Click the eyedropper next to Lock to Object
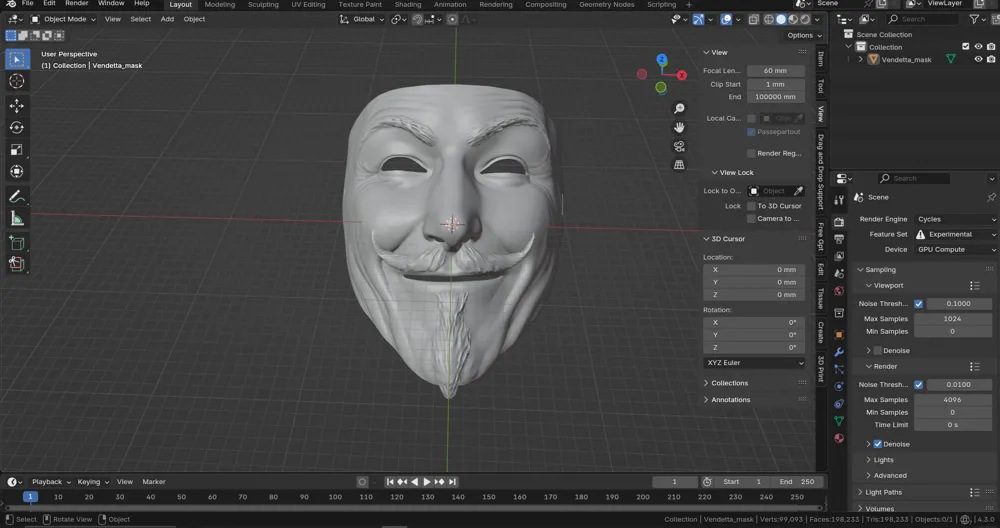 (x=798, y=191)
